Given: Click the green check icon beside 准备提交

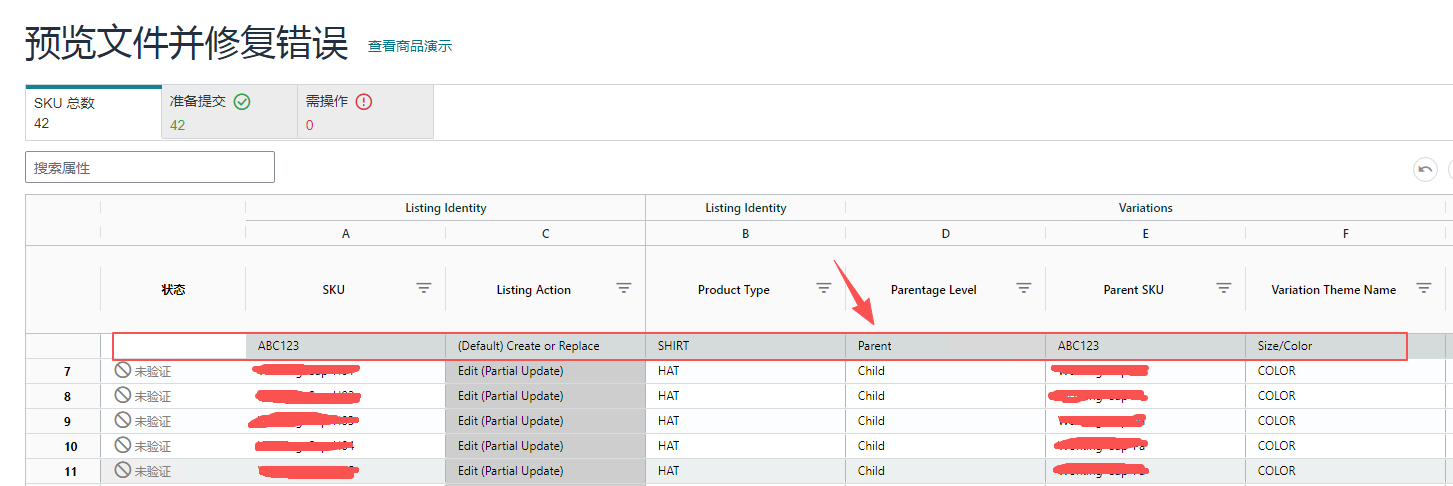Looking at the screenshot, I should click(242, 102).
